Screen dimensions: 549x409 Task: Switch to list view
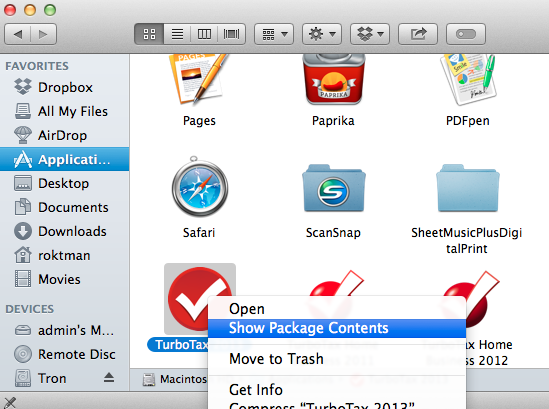pyautogui.click(x=177, y=34)
